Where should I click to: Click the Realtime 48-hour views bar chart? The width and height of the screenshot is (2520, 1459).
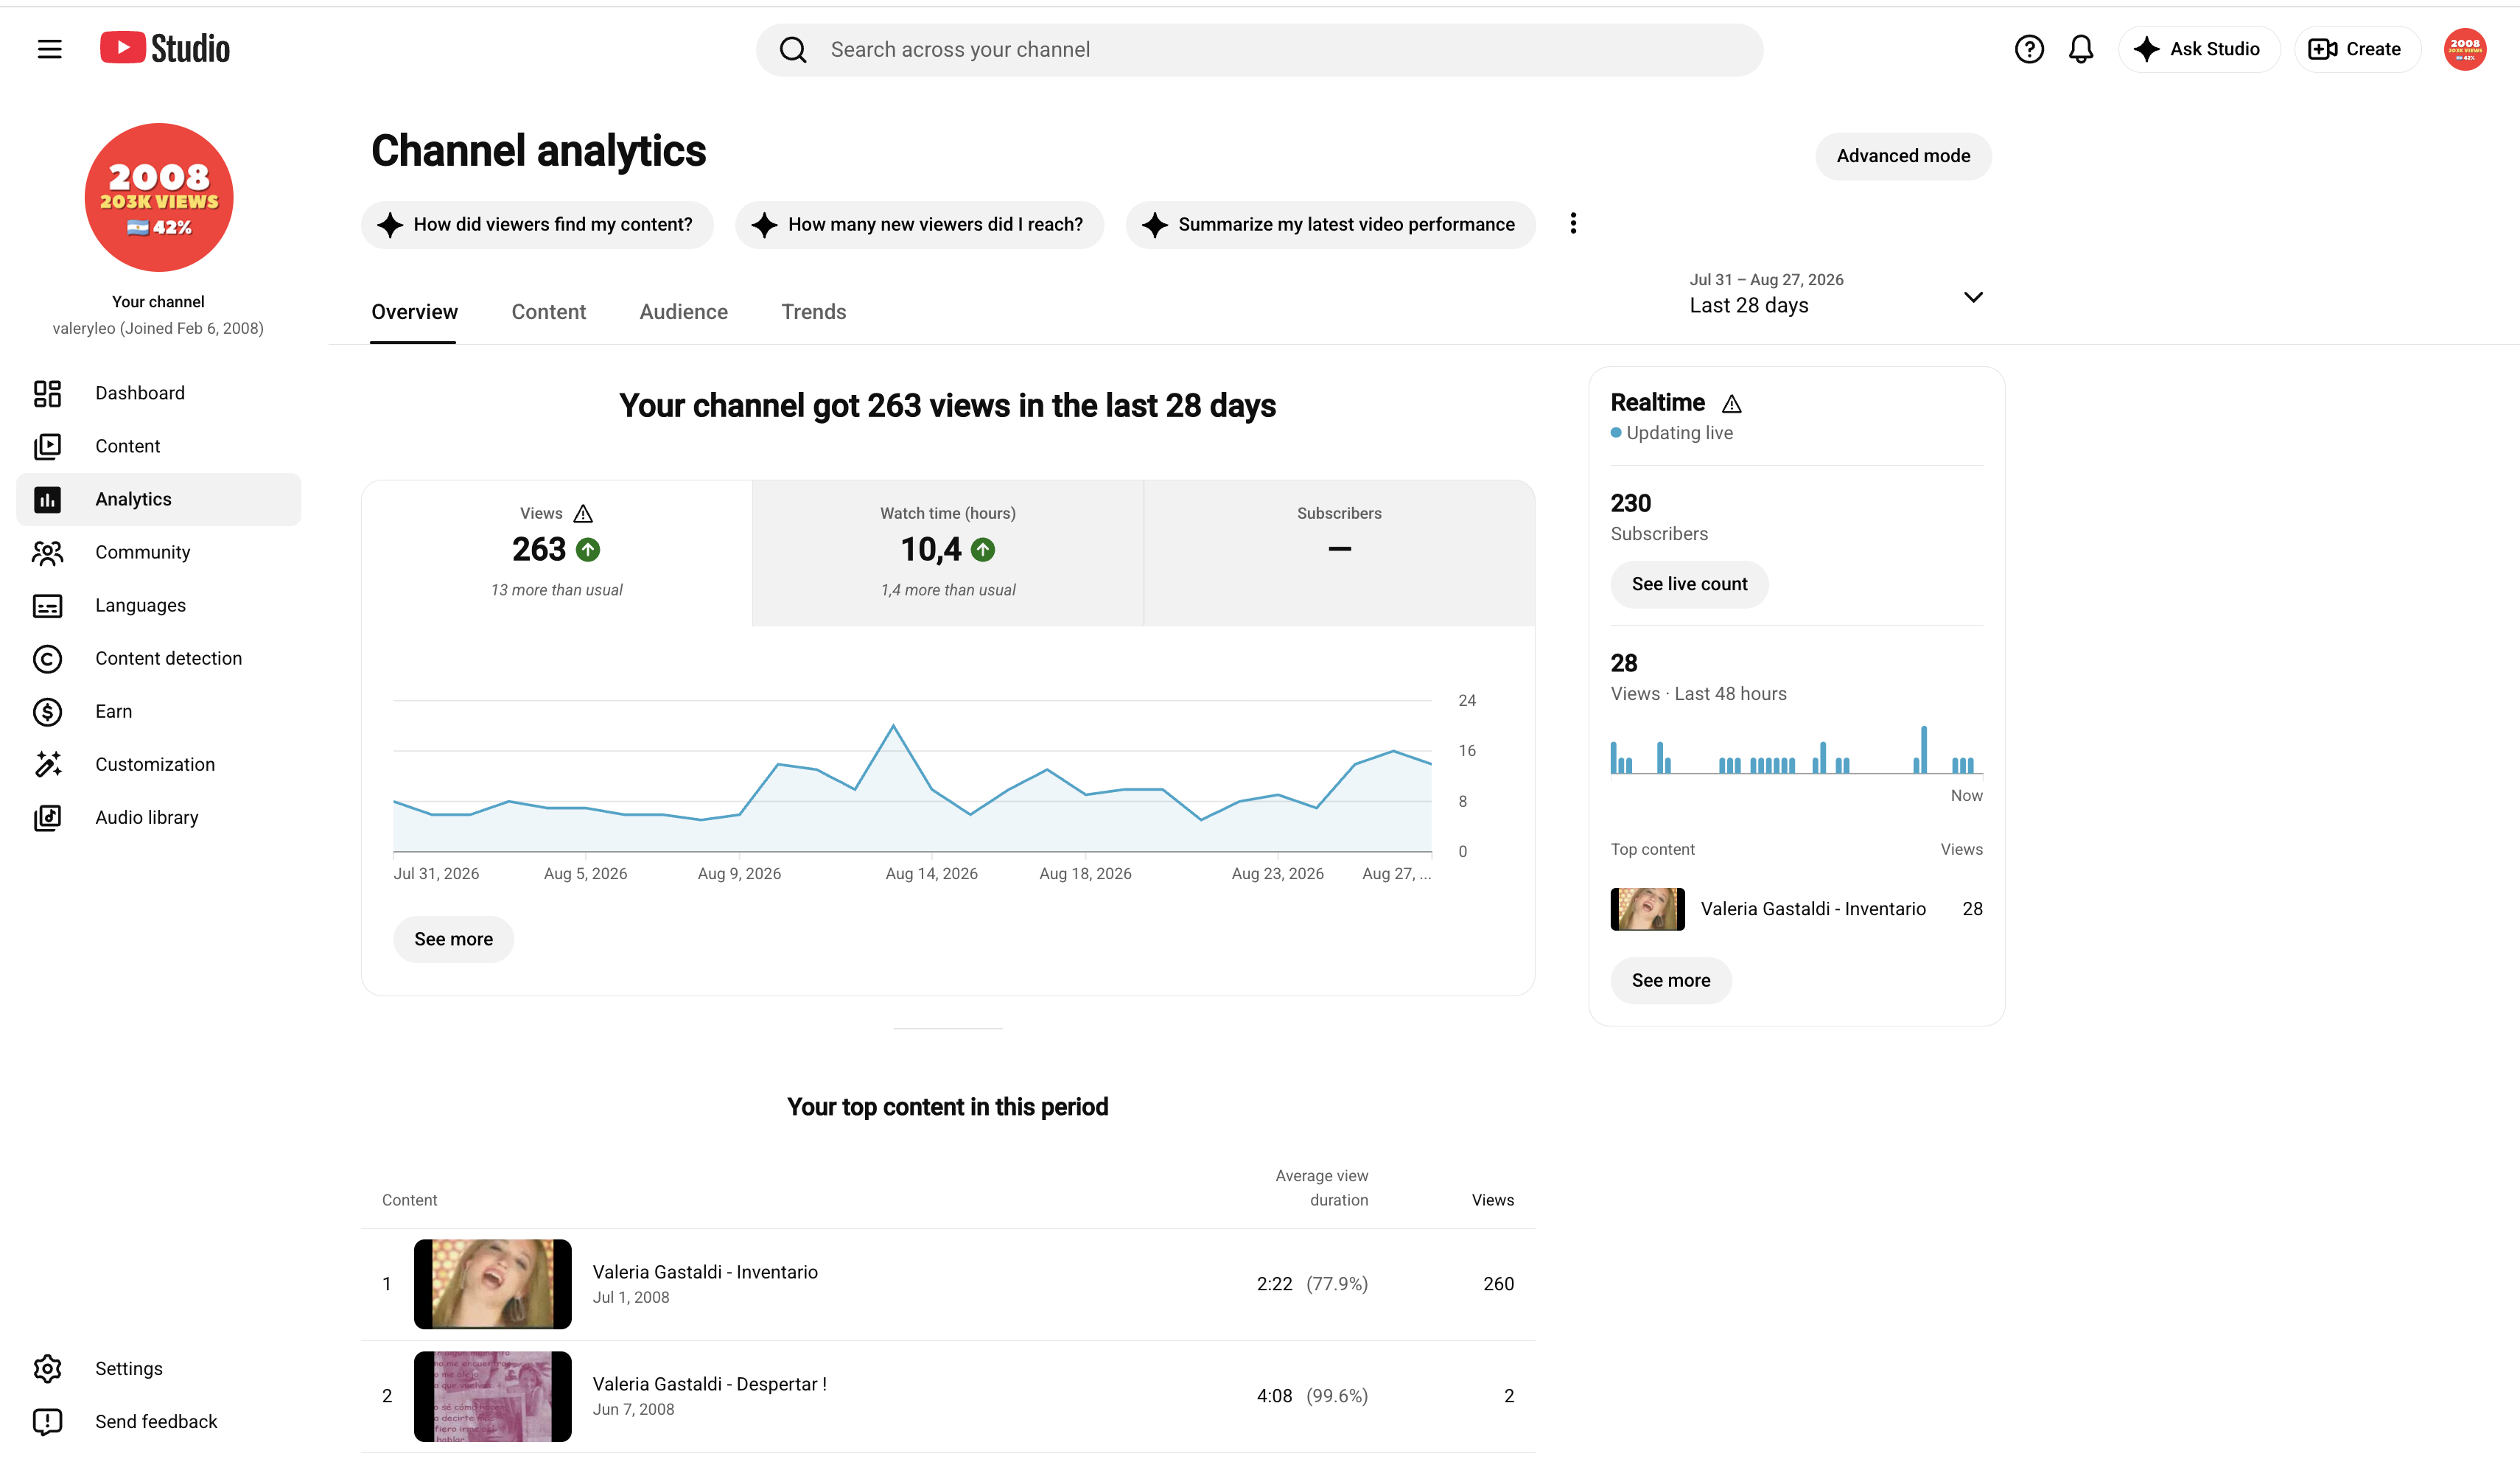(x=1796, y=749)
